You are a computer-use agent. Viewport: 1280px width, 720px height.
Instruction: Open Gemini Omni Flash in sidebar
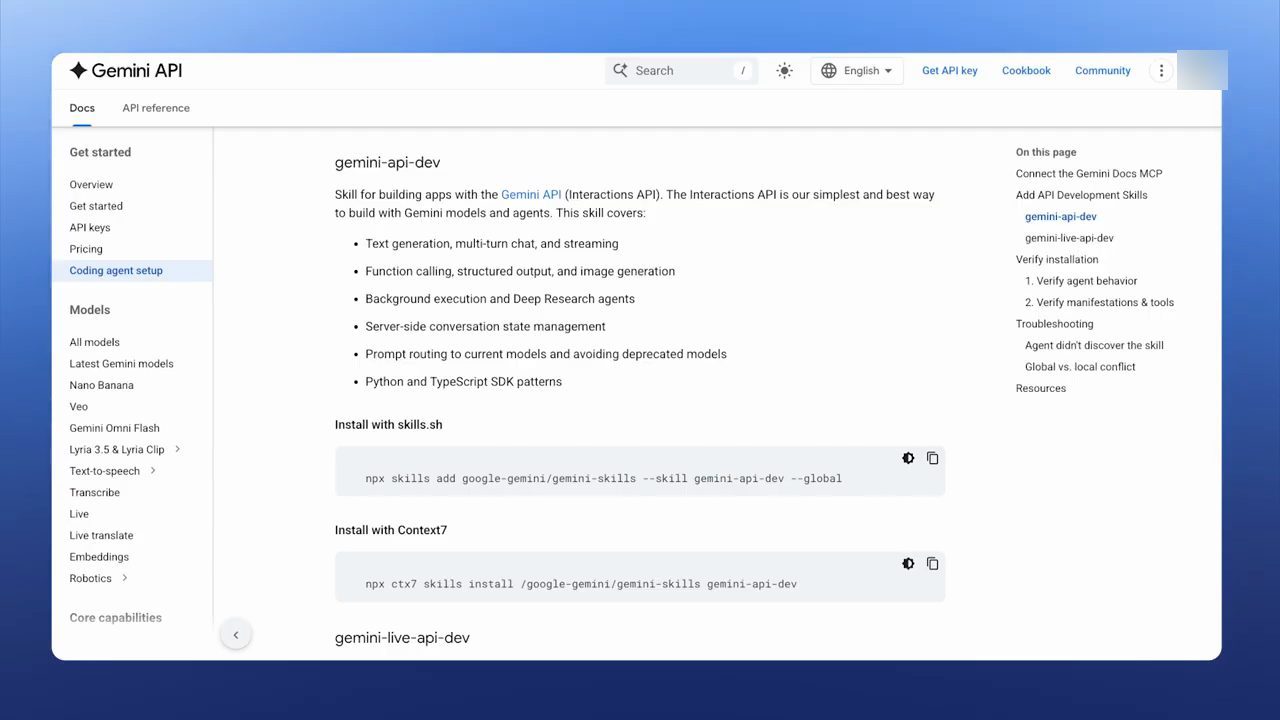(114, 428)
